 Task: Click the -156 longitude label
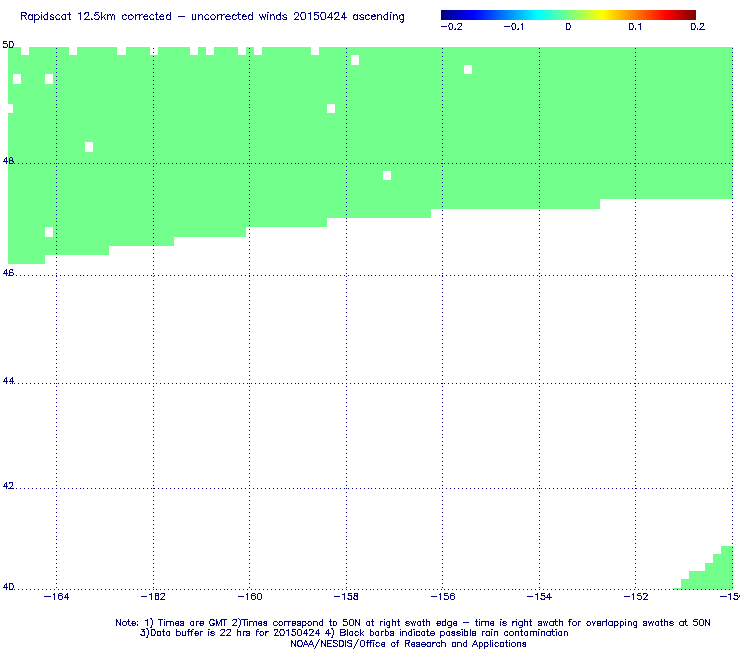coord(443,597)
